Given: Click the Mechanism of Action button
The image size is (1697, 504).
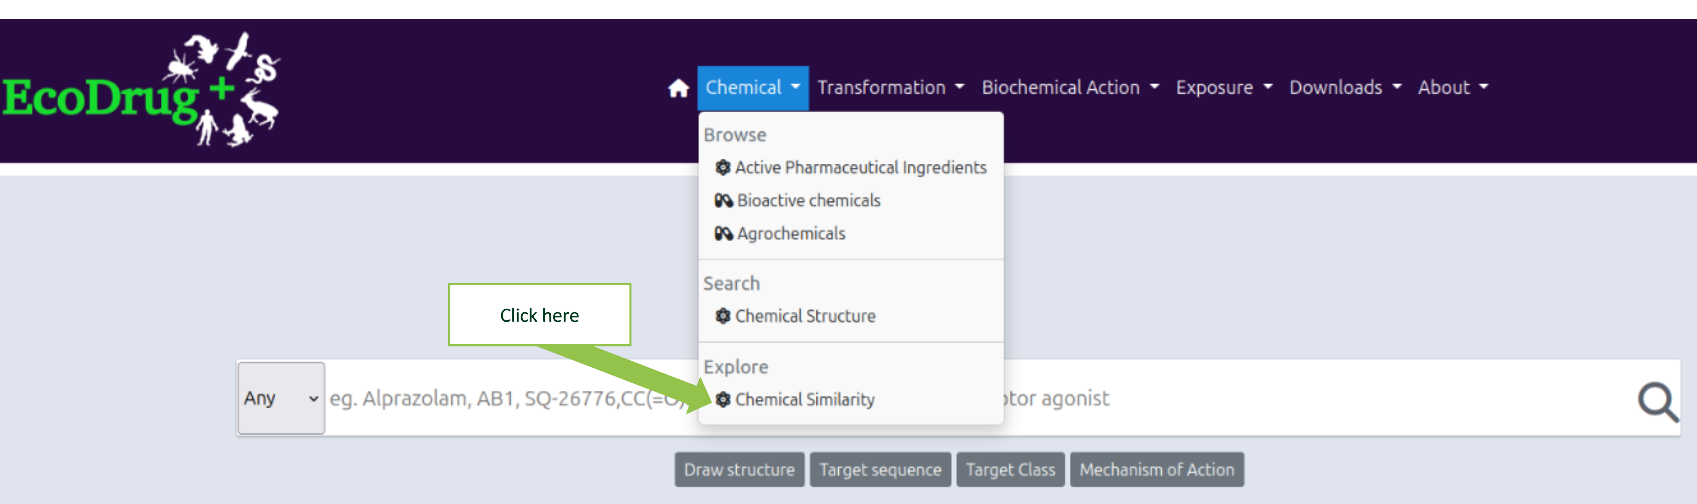Looking at the screenshot, I should [x=1157, y=469].
